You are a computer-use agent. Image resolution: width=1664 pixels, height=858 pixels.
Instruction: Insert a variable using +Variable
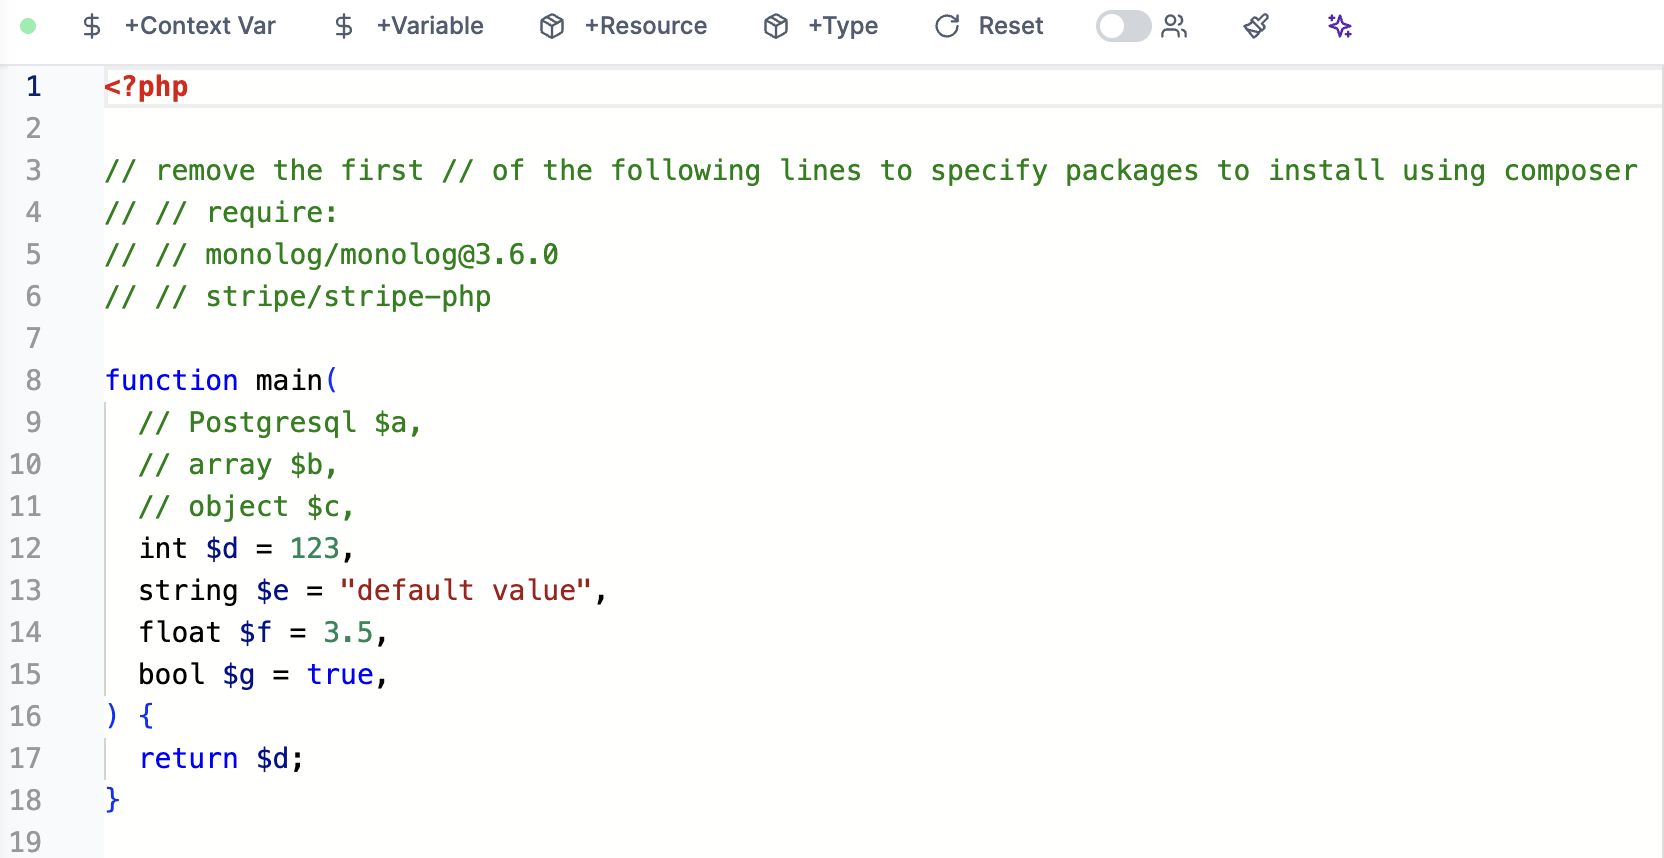tap(430, 27)
